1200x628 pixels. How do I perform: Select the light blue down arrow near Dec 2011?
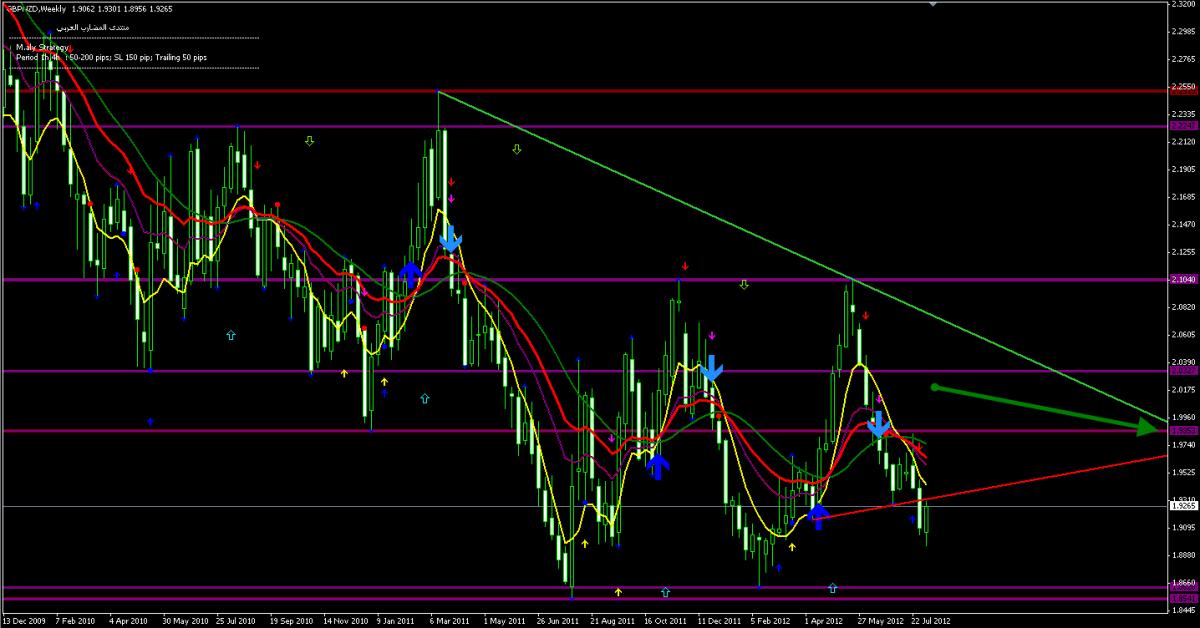click(x=711, y=369)
